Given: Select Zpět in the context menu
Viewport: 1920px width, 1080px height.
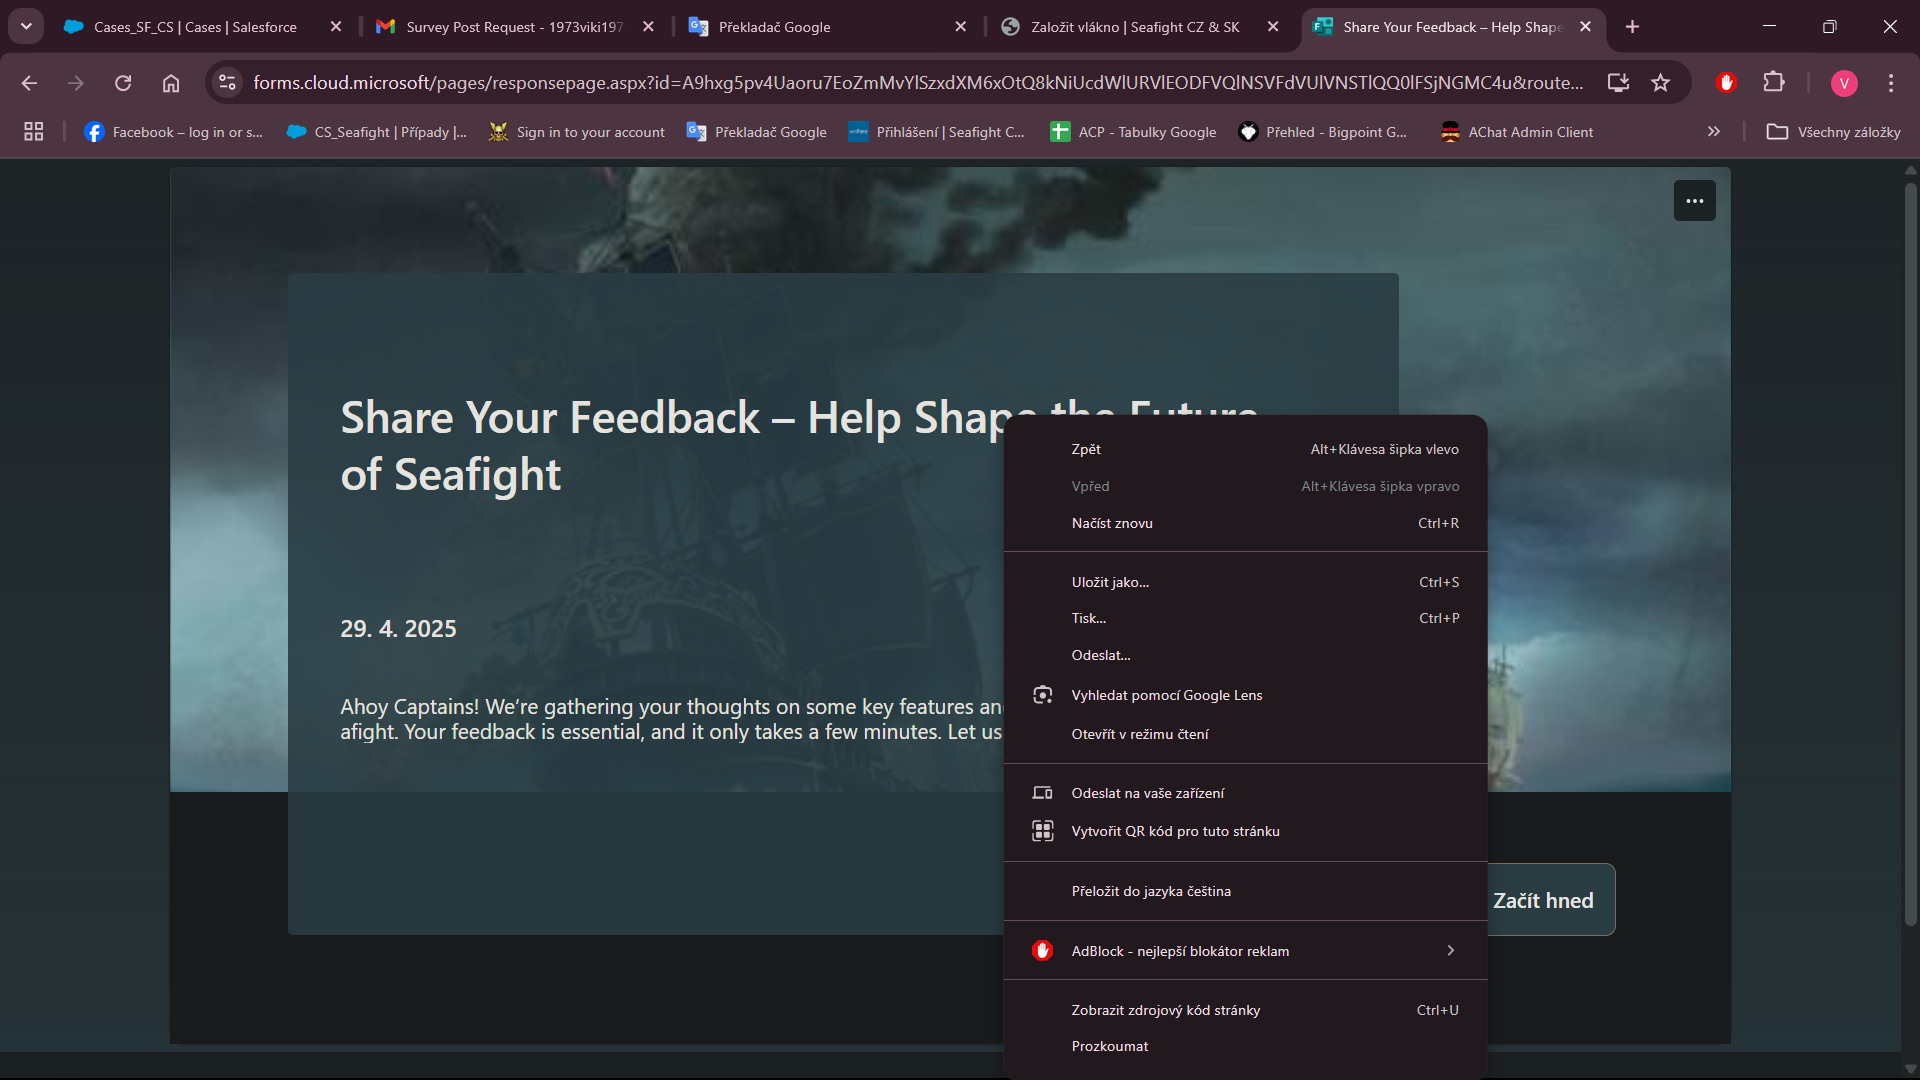Looking at the screenshot, I should 1245,449.
